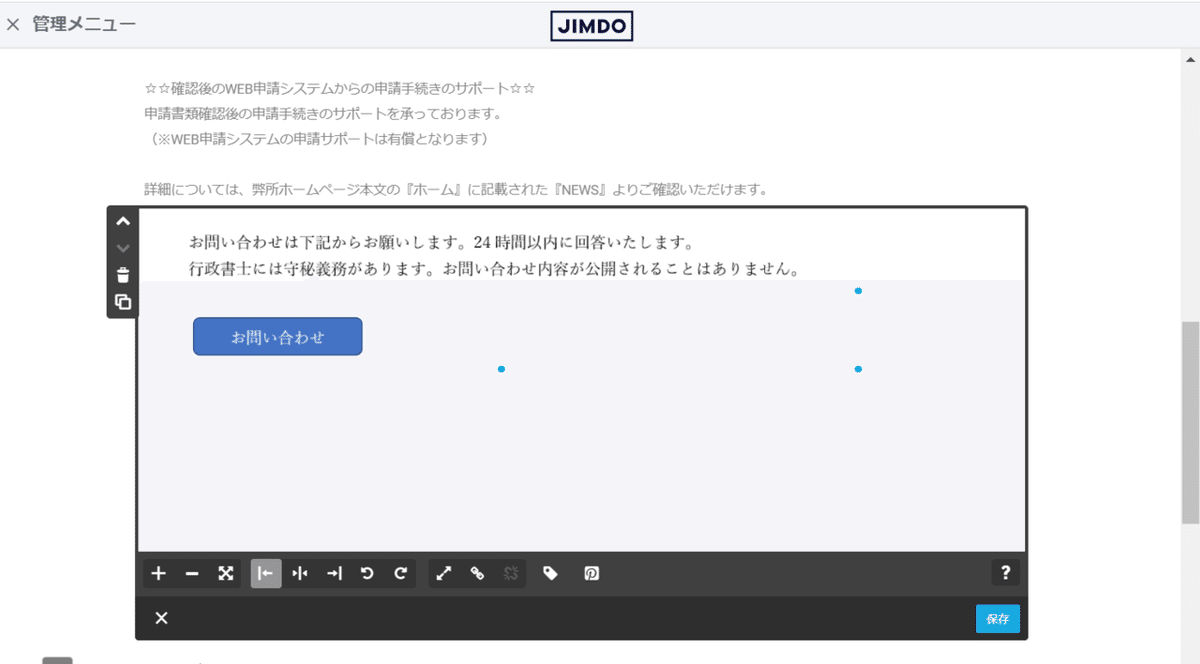Click the fit-to-size icon in the image toolbar
Screen dimensions: 1200x664
click(x=225, y=573)
